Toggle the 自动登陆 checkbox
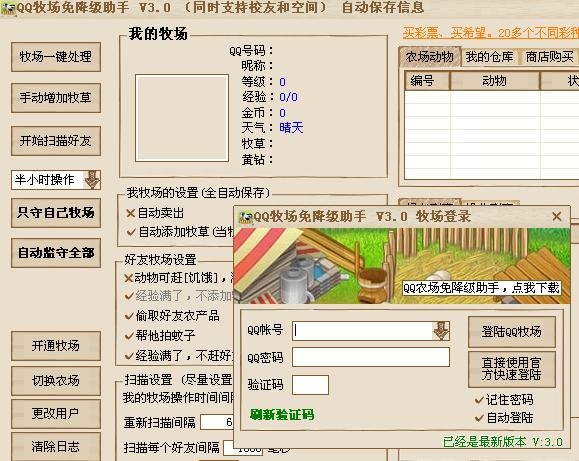The width and height of the screenshot is (579, 461). [479, 418]
